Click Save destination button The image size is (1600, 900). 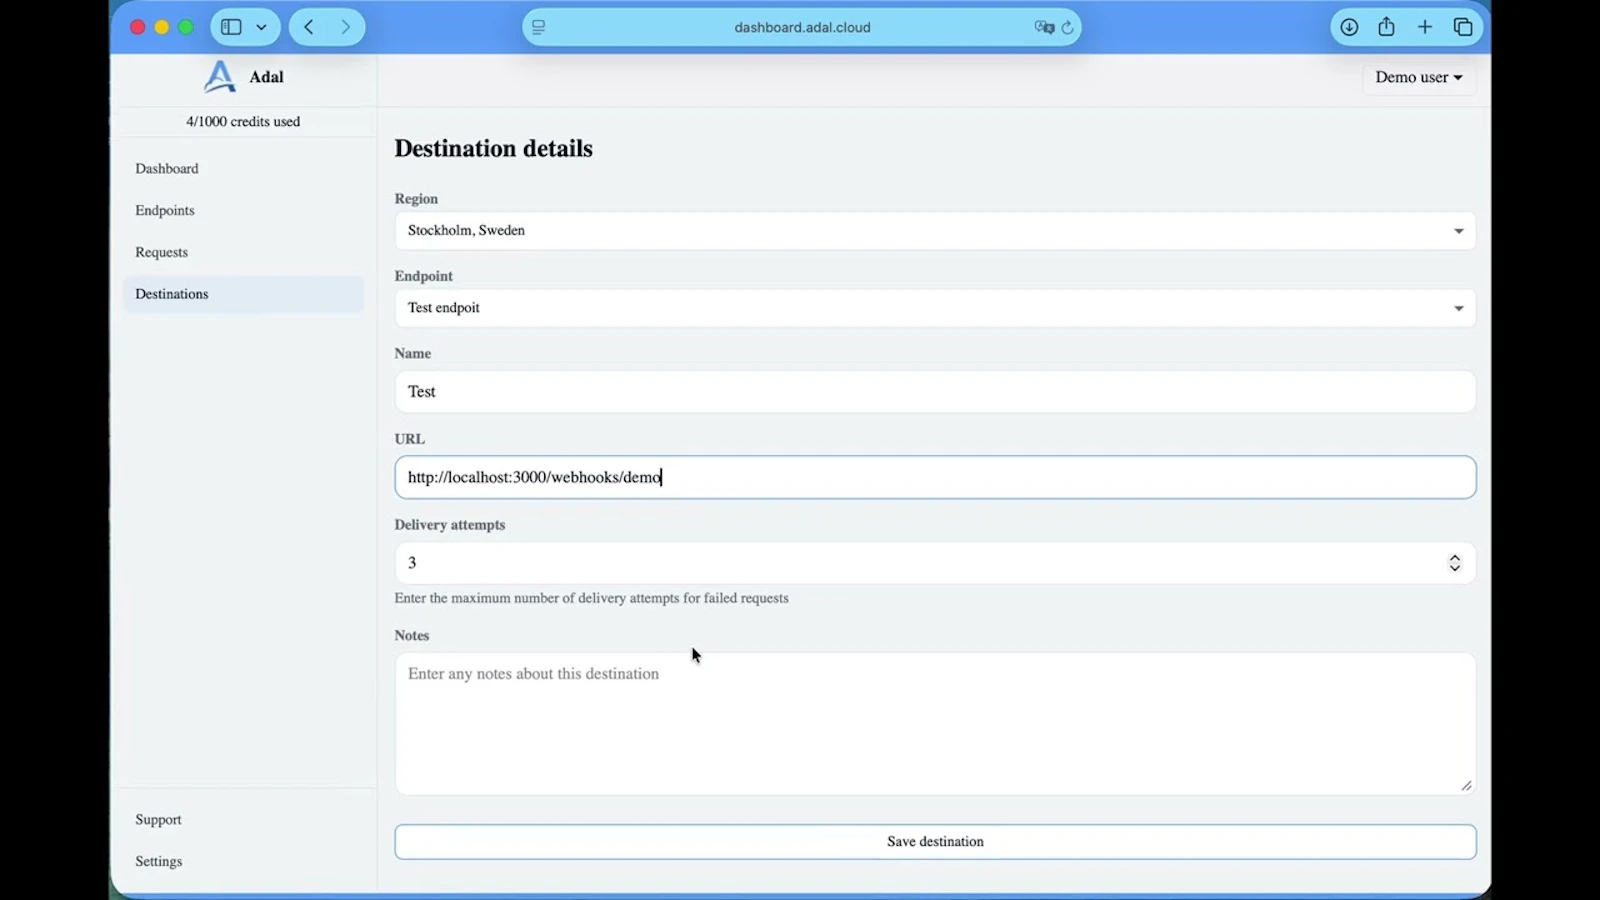(x=935, y=842)
